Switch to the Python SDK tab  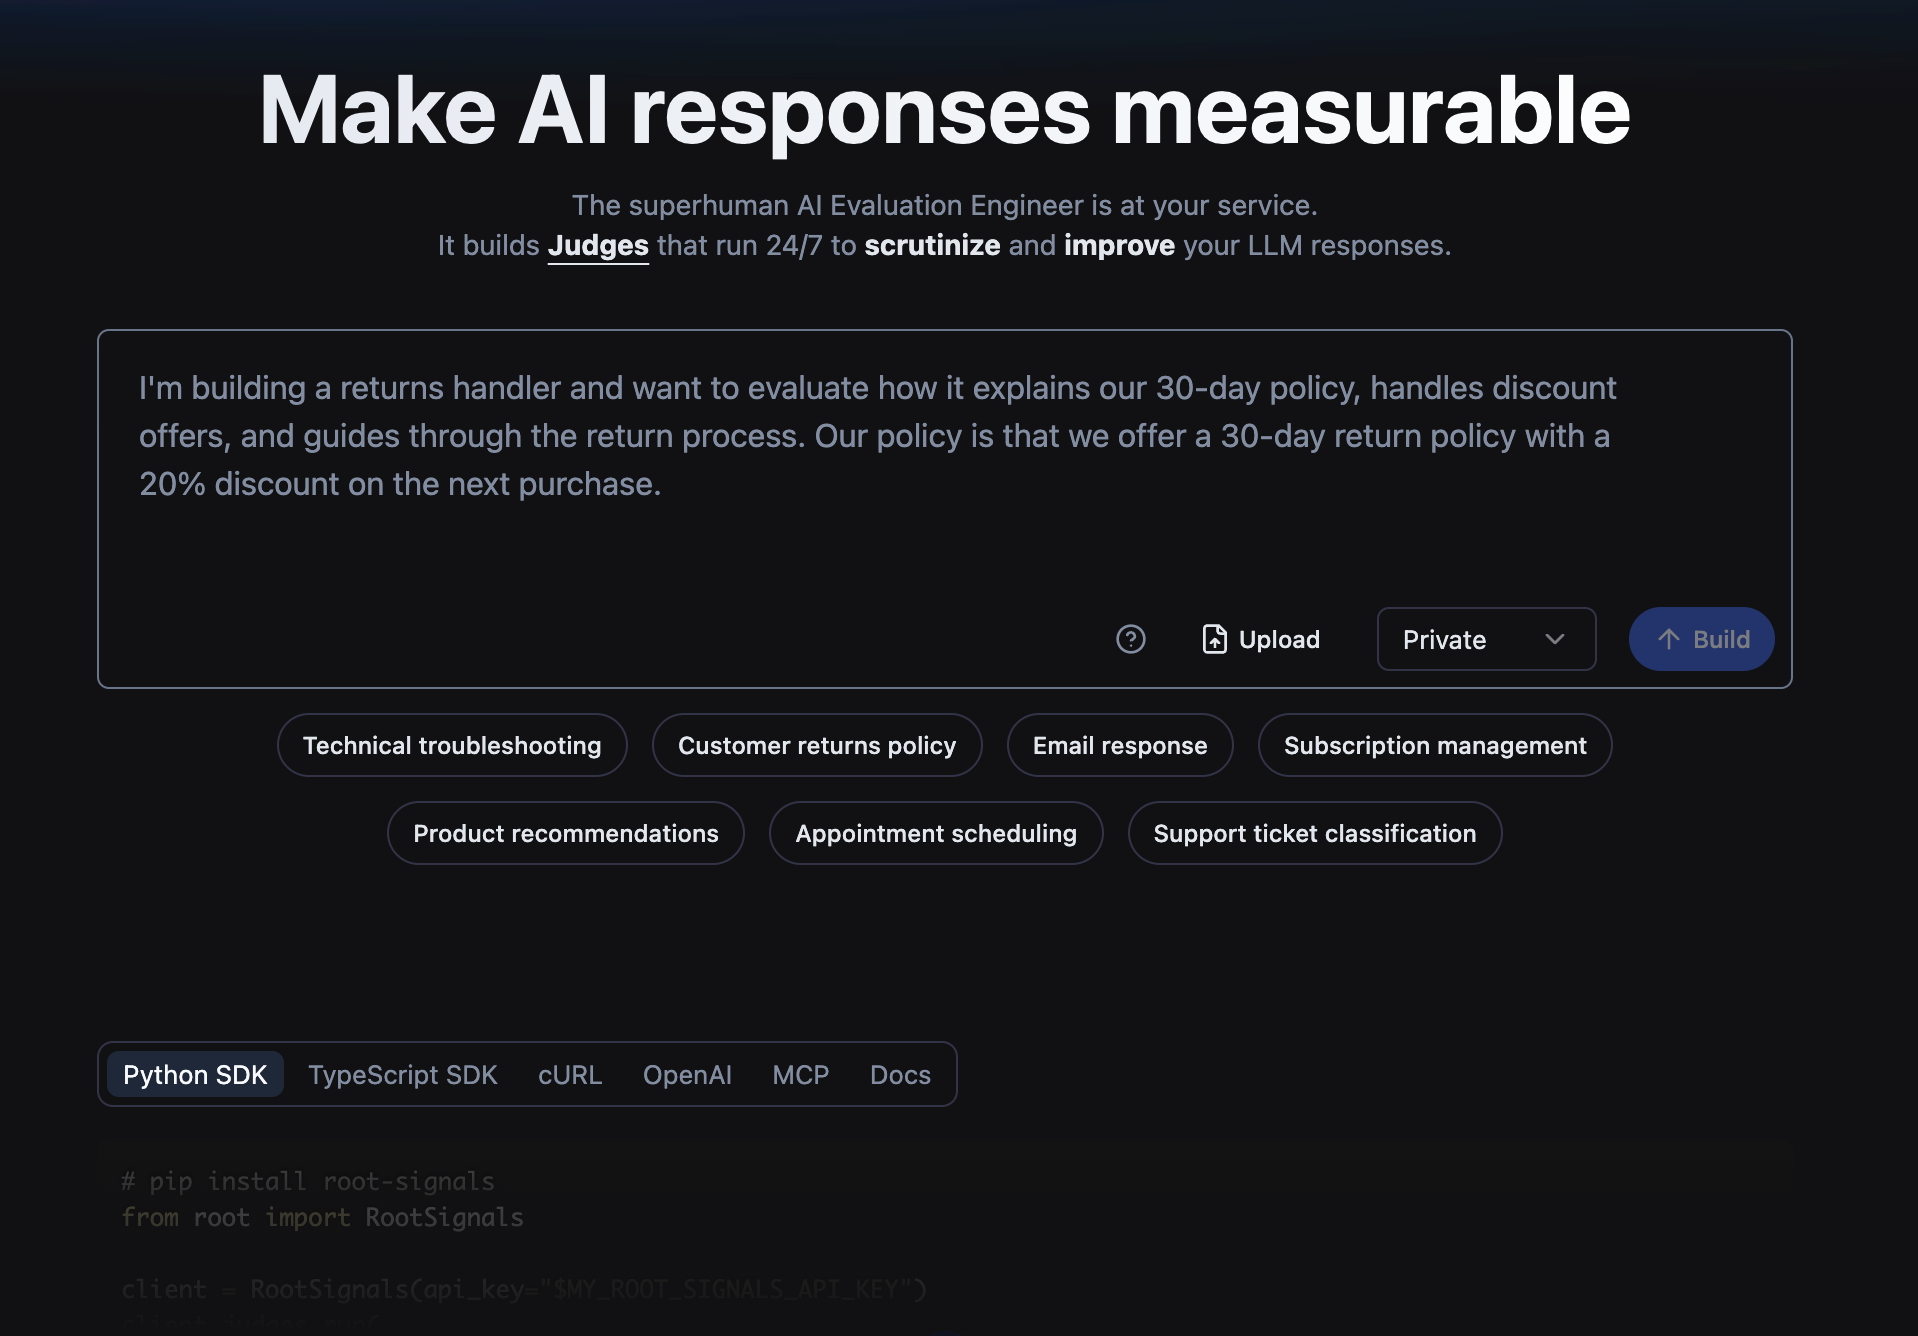click(195, 1074)
